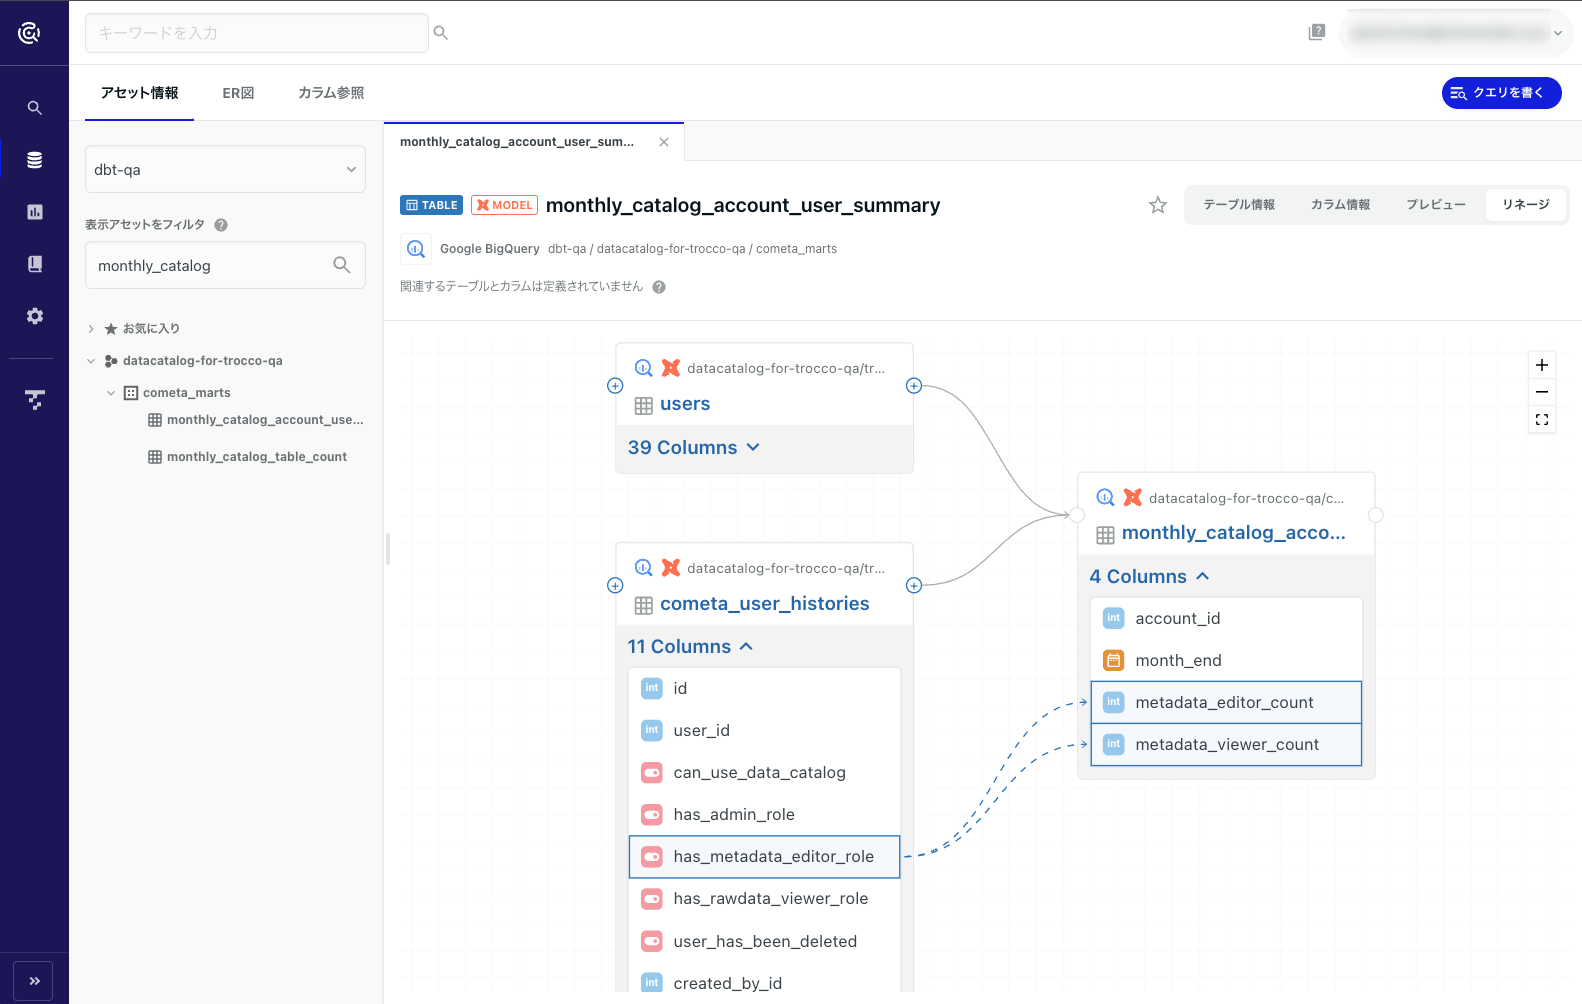Click the クエリを書く button
Screen dimensions: 1582x1004
pyautogui.click(x=1501, y=93)
